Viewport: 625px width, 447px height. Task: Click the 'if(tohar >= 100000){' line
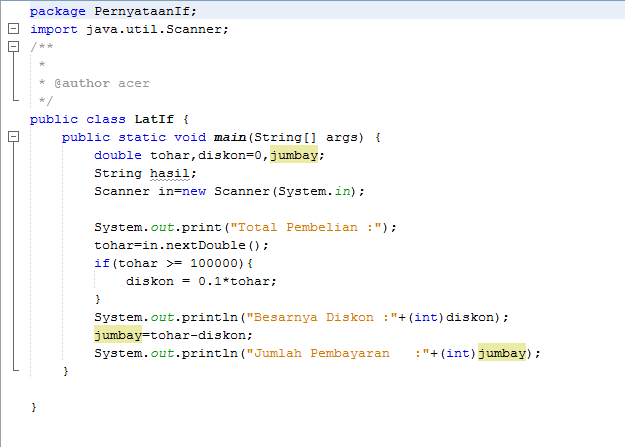(x=173, y=263)
